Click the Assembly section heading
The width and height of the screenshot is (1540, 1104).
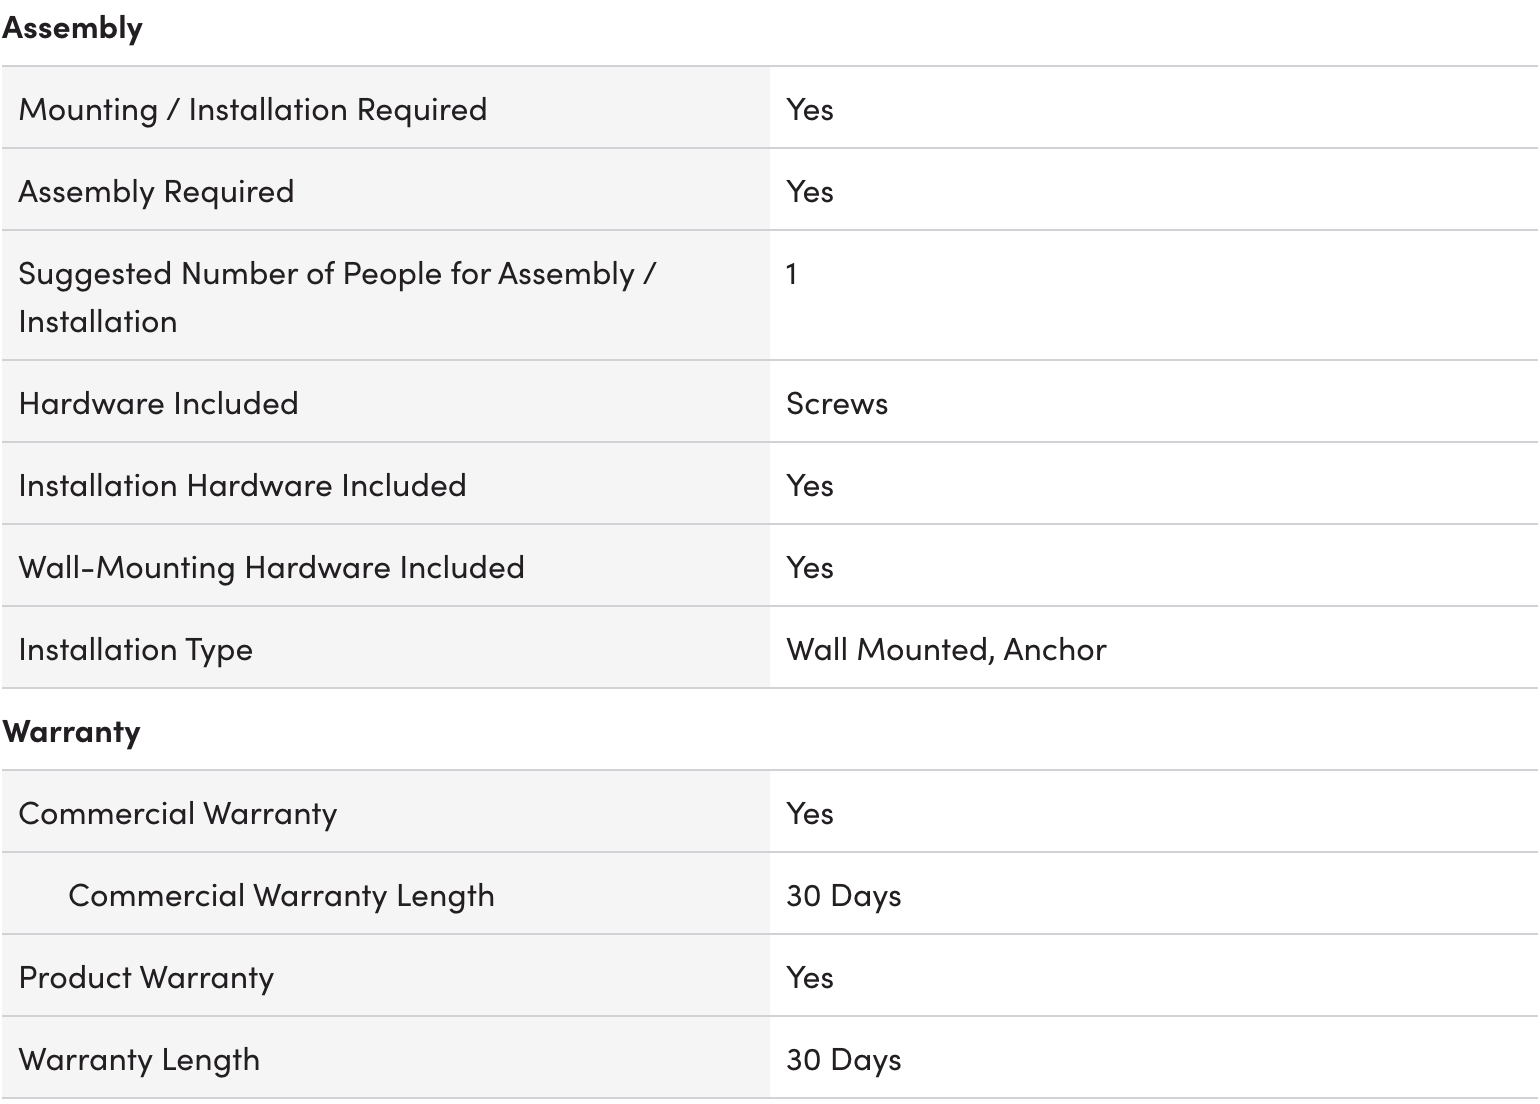72,27
